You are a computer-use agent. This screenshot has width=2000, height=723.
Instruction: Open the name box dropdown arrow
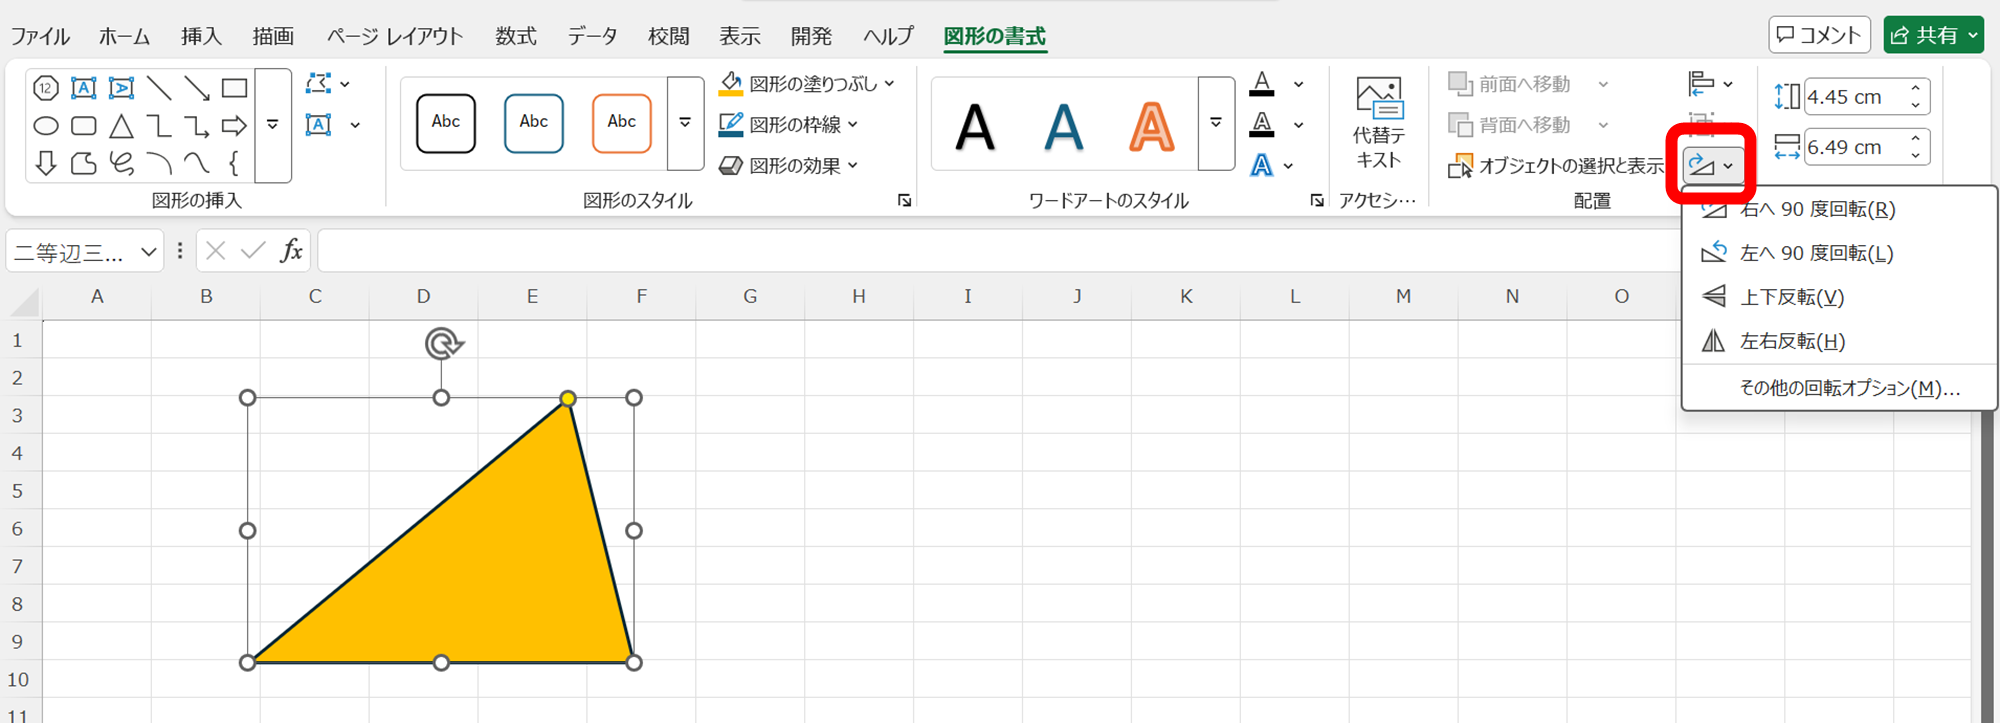(148, 252)
